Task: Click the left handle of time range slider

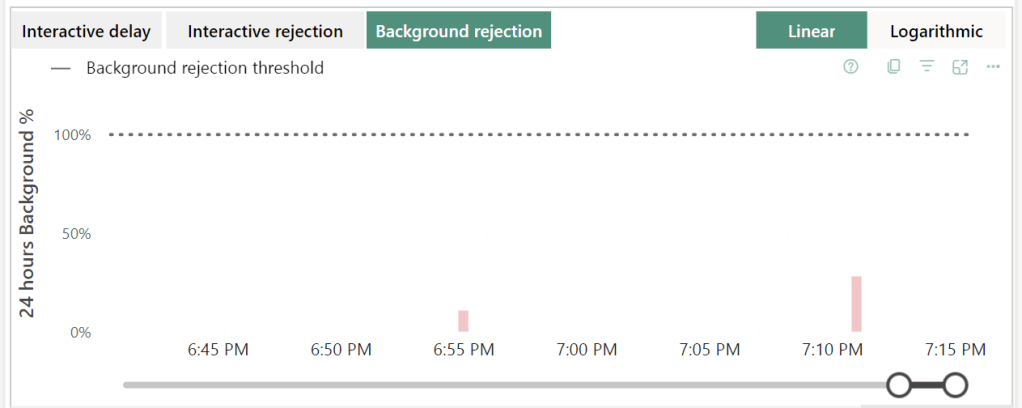Action: point(899,384)
